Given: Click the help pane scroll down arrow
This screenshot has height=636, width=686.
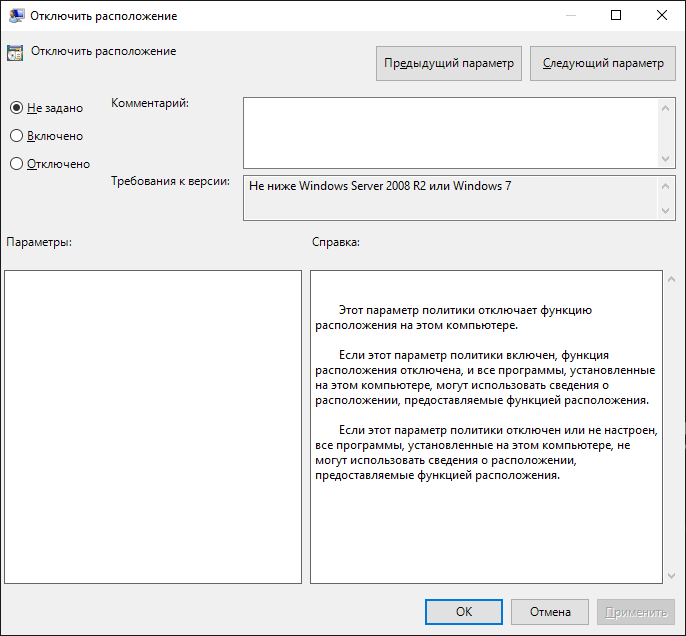Looking at the screenshot, I should point(672,576).
